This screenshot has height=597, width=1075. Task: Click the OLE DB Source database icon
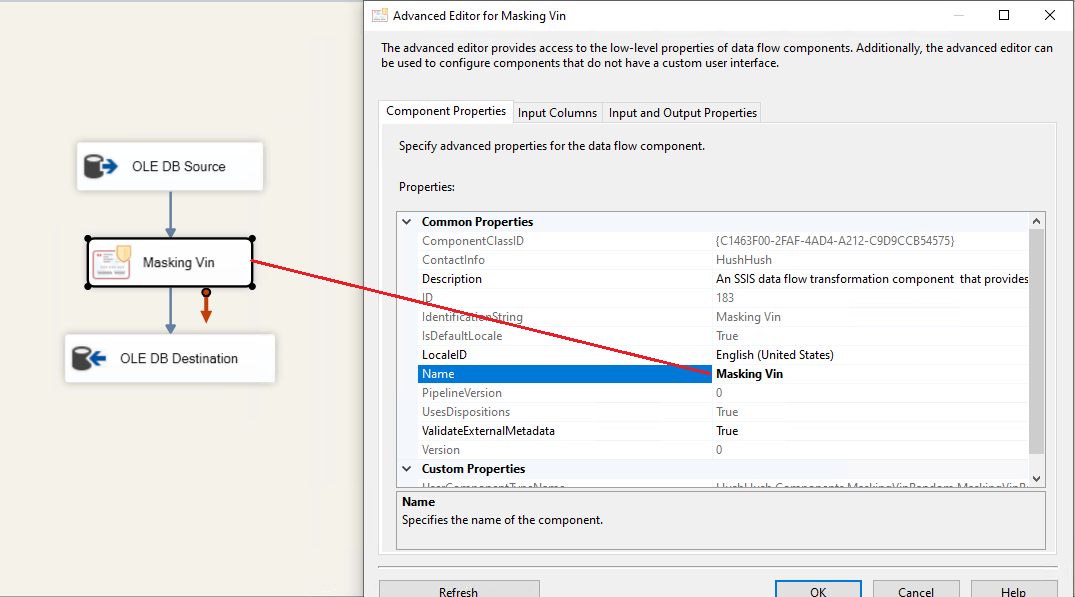coord(101,166)
